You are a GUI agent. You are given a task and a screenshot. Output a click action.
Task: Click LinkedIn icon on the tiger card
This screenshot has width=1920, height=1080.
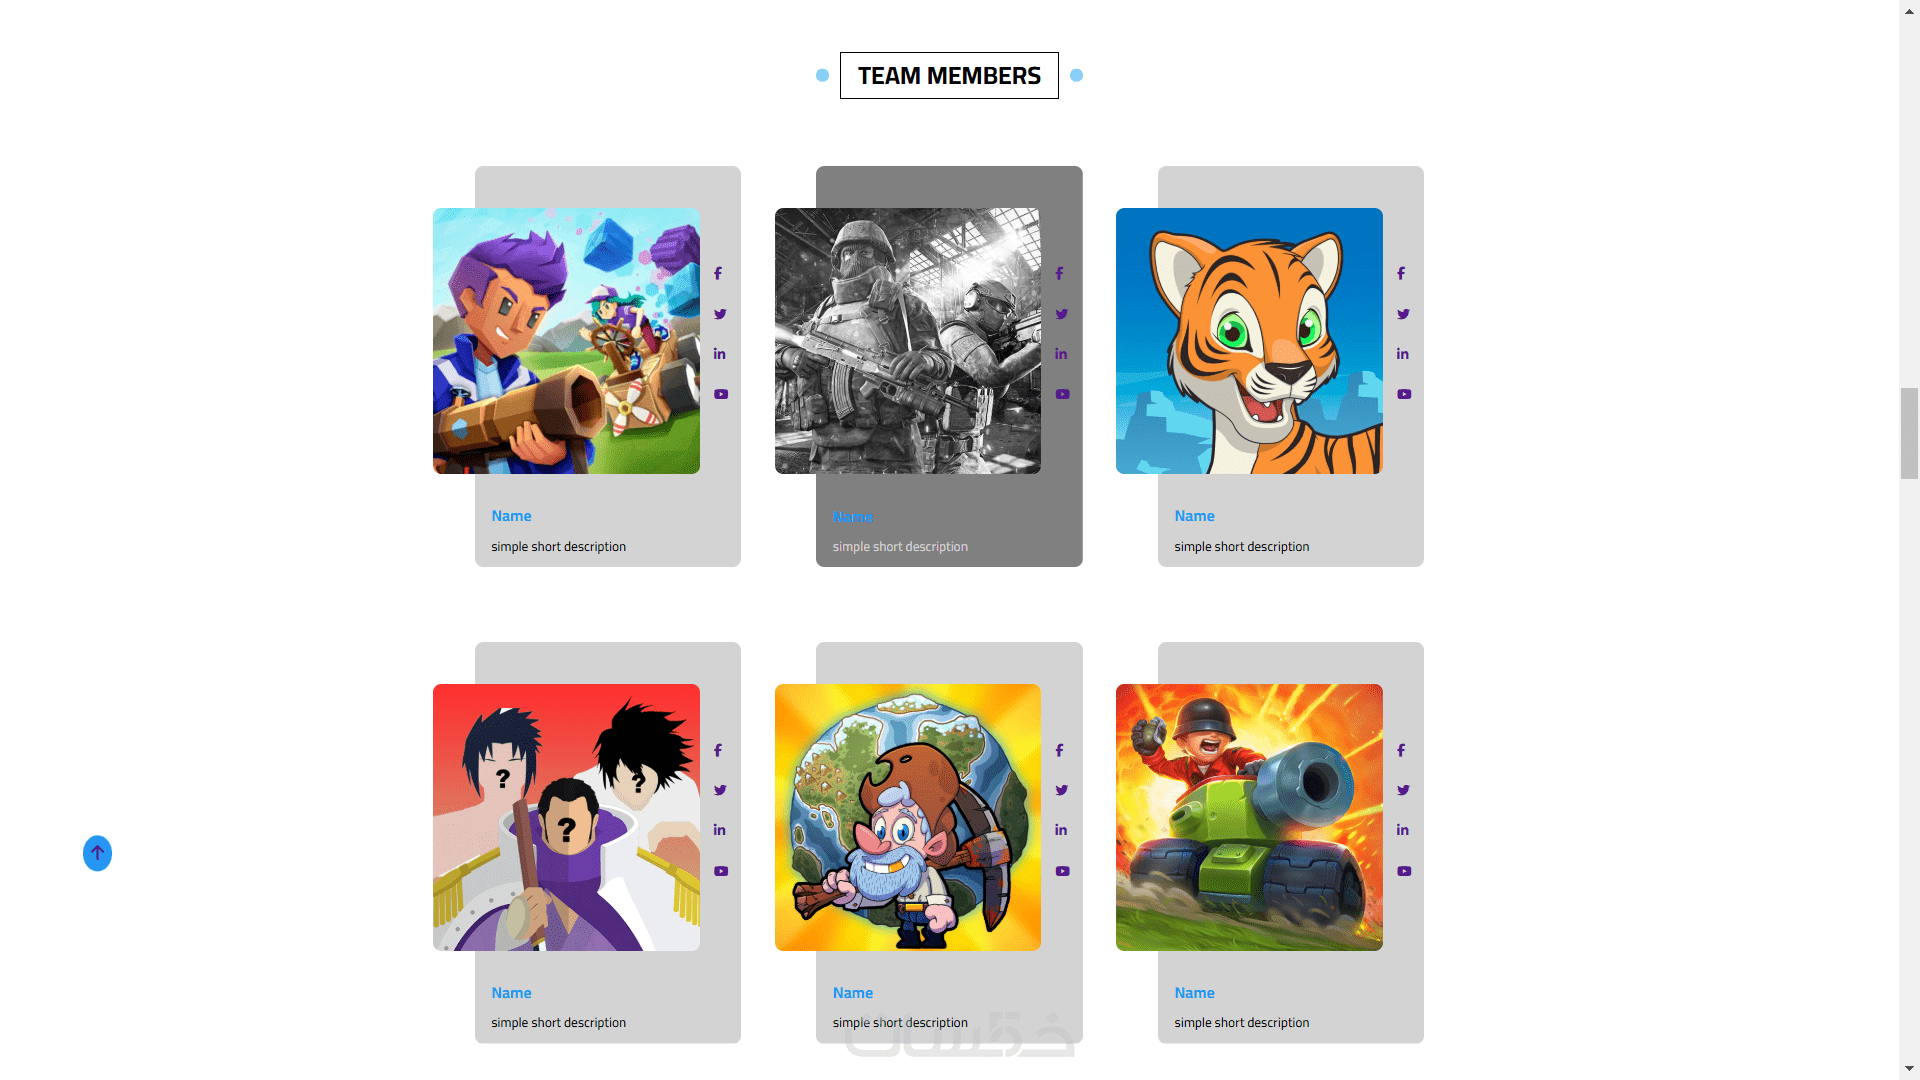1403,354
